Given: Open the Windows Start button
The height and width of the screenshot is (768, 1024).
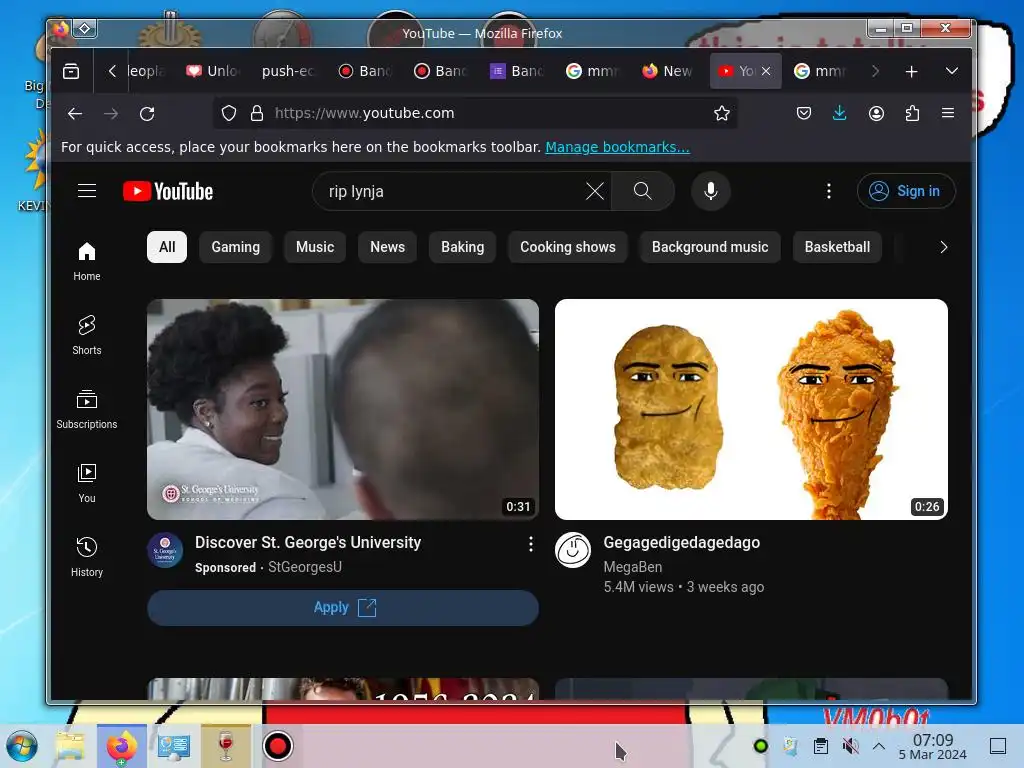Looking at the screenshot, I should (22, 746).
